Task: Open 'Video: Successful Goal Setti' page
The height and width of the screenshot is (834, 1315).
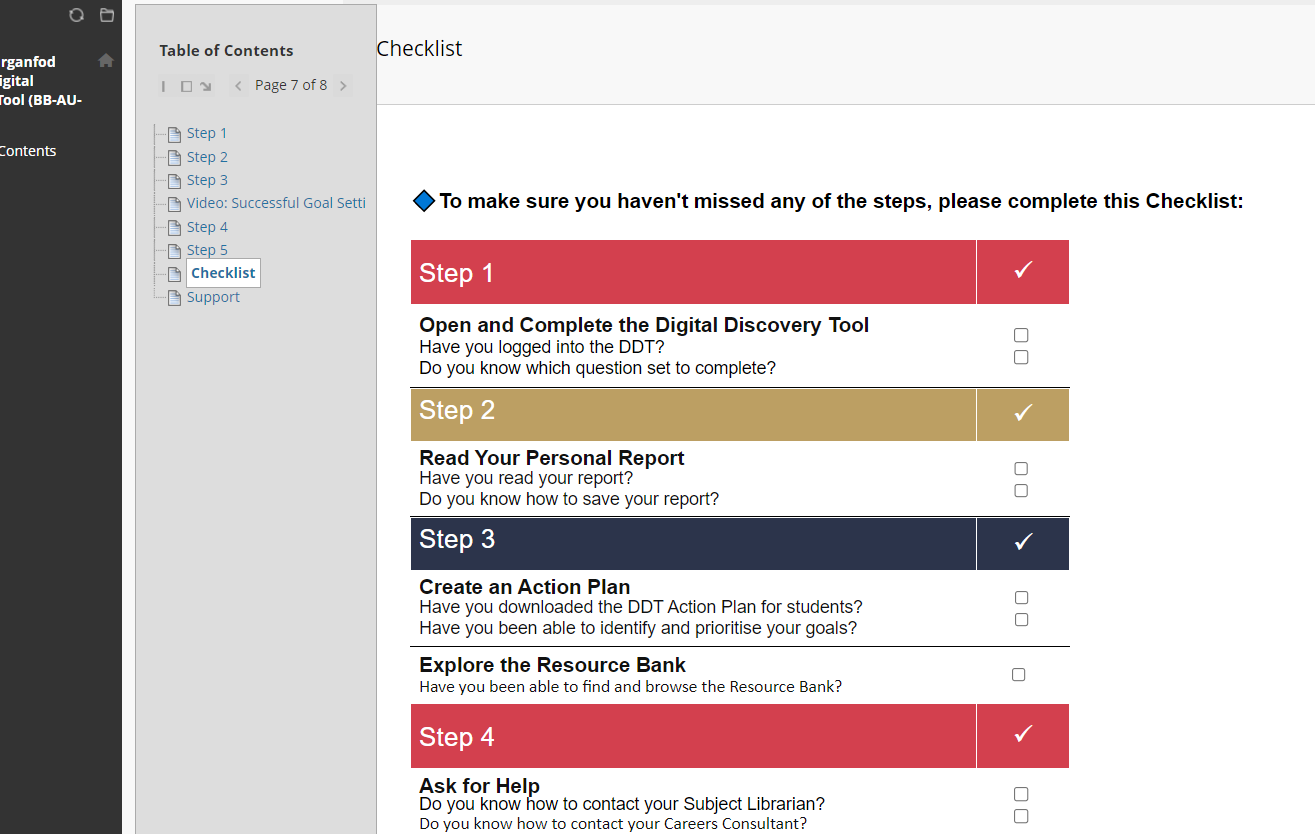Action: coord(276,203)
